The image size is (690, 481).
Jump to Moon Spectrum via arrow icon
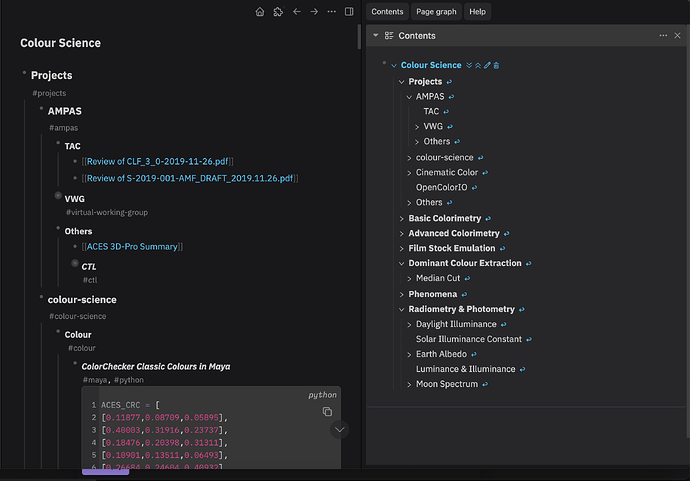[484, 384]
